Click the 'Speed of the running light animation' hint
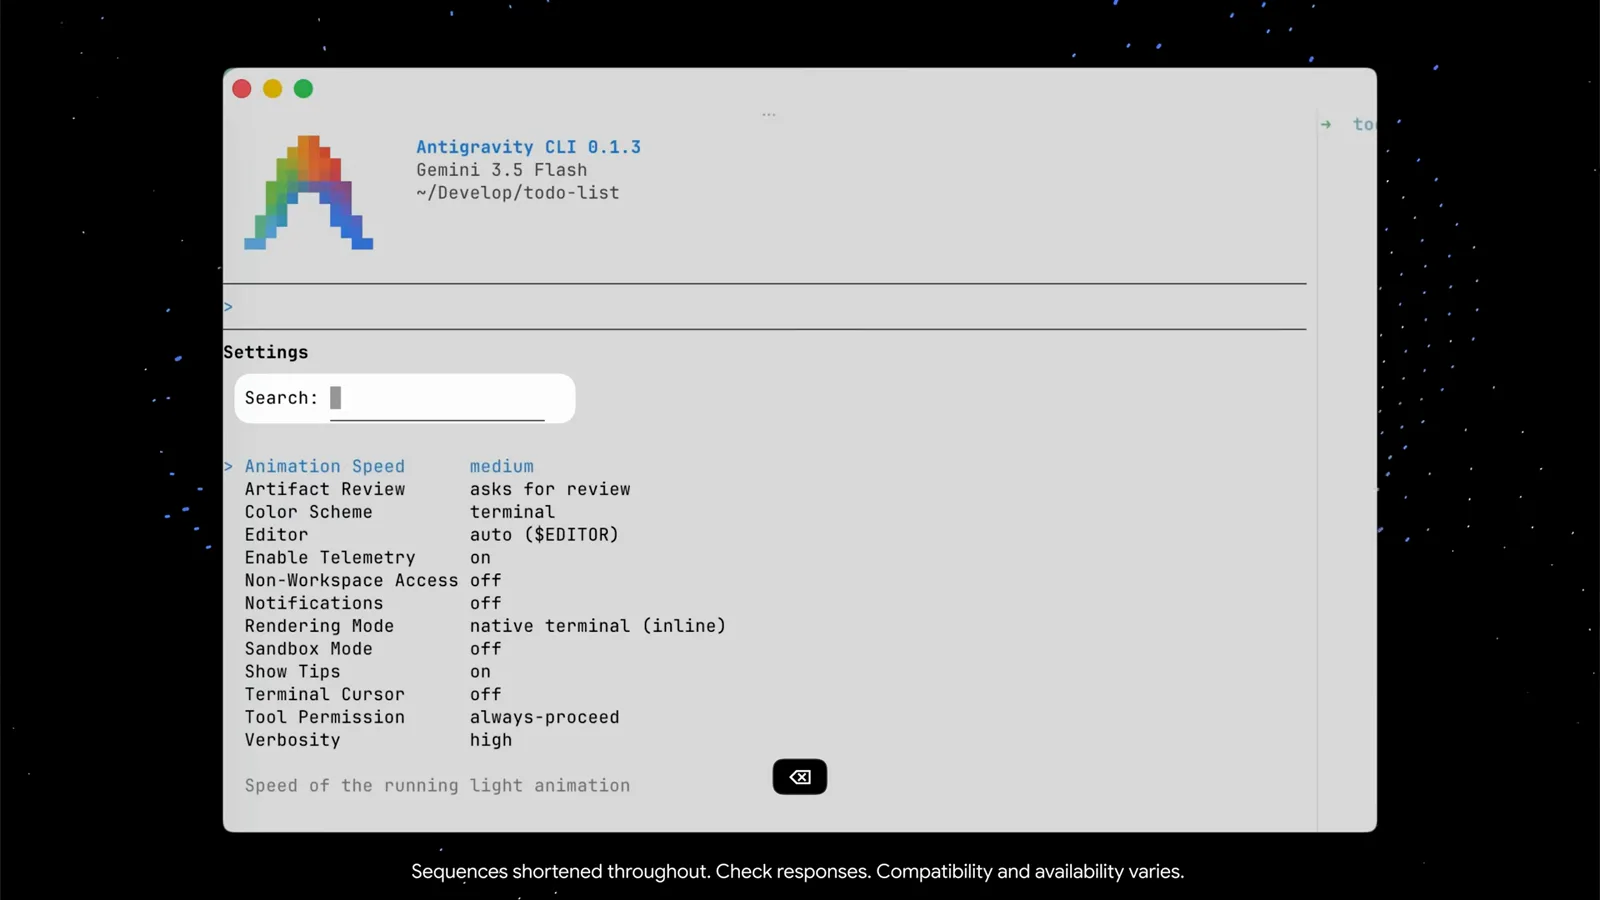 (438, 786)
